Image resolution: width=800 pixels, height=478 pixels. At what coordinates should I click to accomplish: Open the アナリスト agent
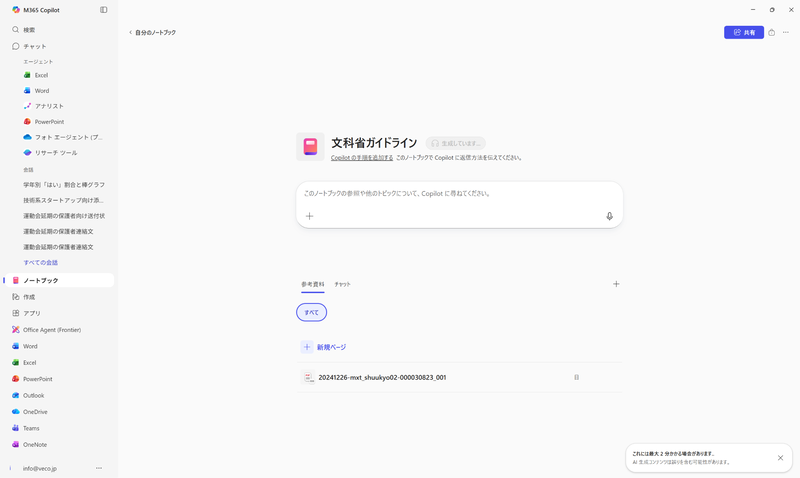64,106
